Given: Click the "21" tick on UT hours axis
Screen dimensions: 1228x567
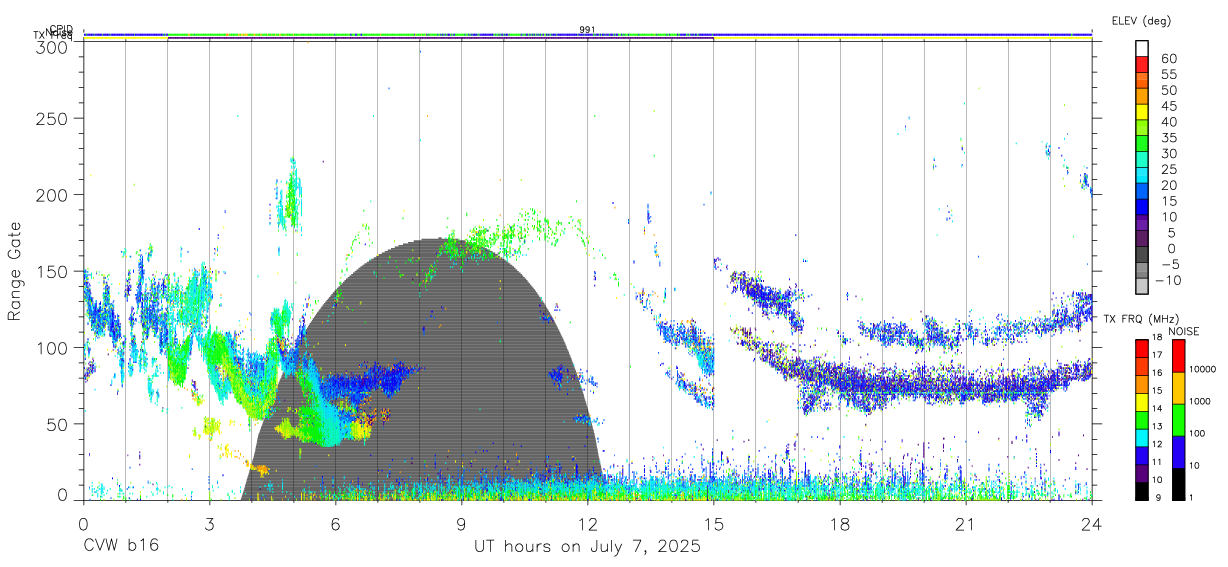Looking at the screenshot, I should 966,524.
